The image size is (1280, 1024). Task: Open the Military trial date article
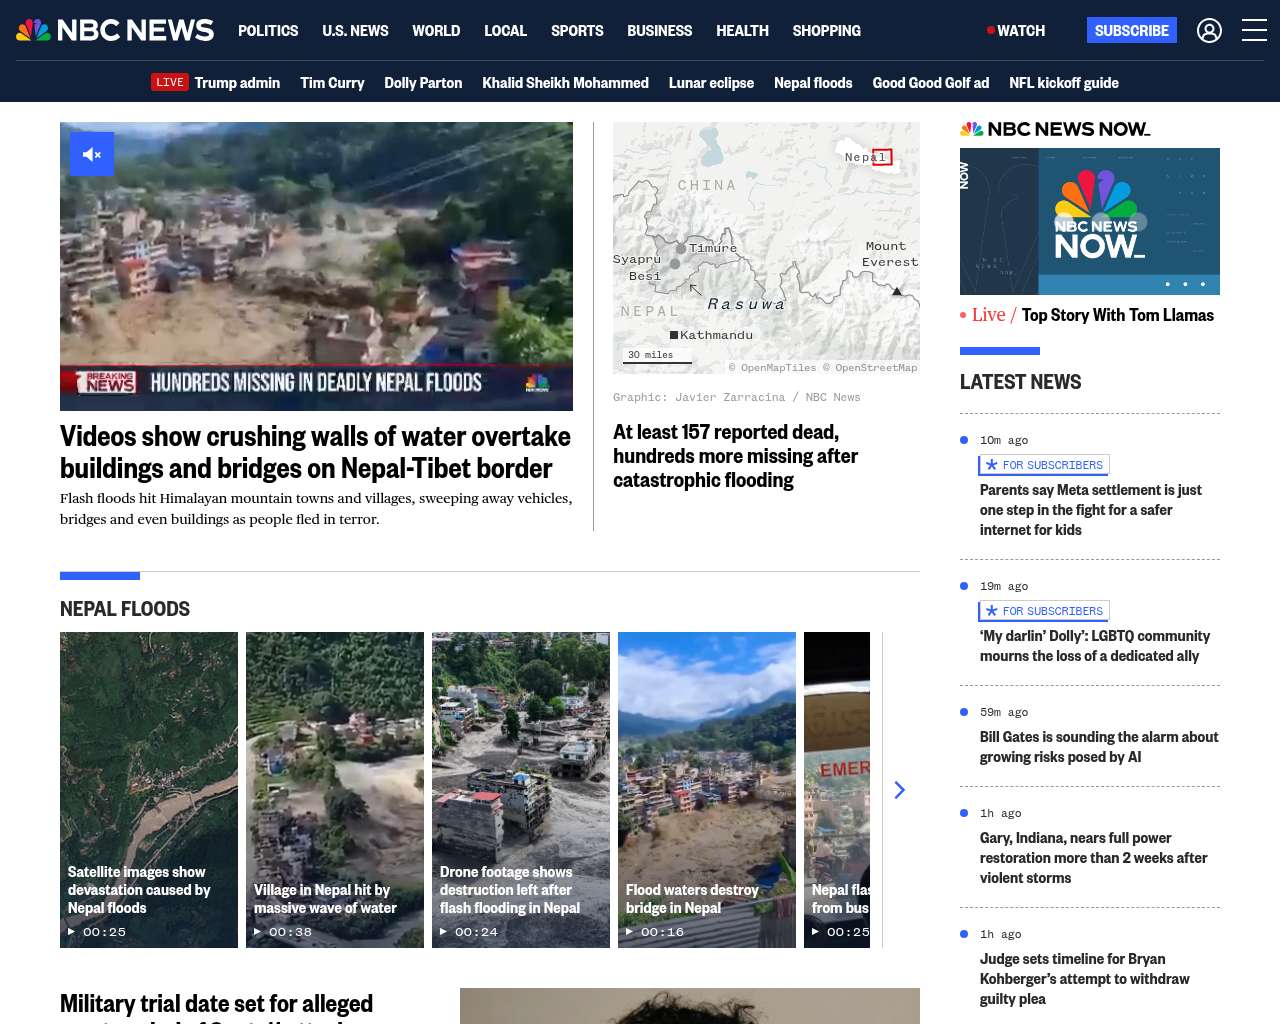pyautogui.click(x=216, y=1006)
